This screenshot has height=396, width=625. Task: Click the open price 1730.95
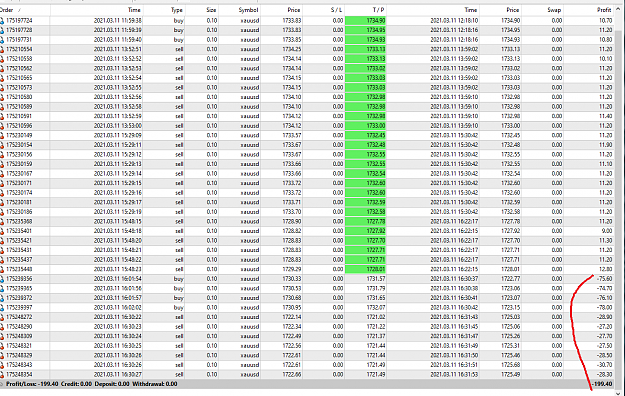292,307
